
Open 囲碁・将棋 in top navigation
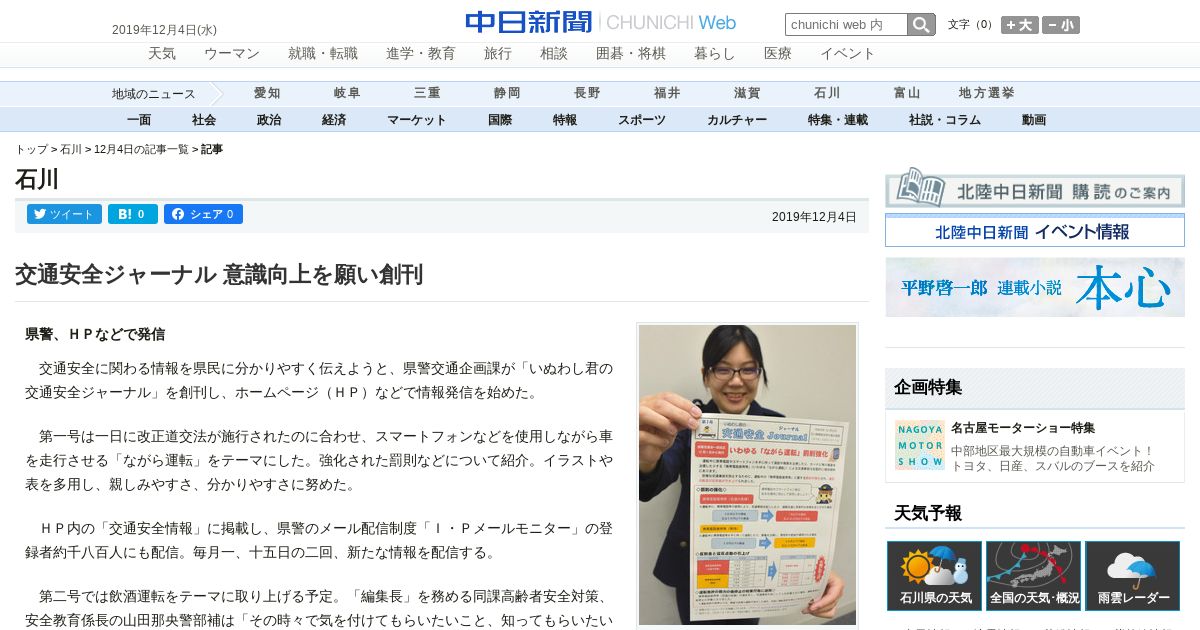click(x=631, y=54)
